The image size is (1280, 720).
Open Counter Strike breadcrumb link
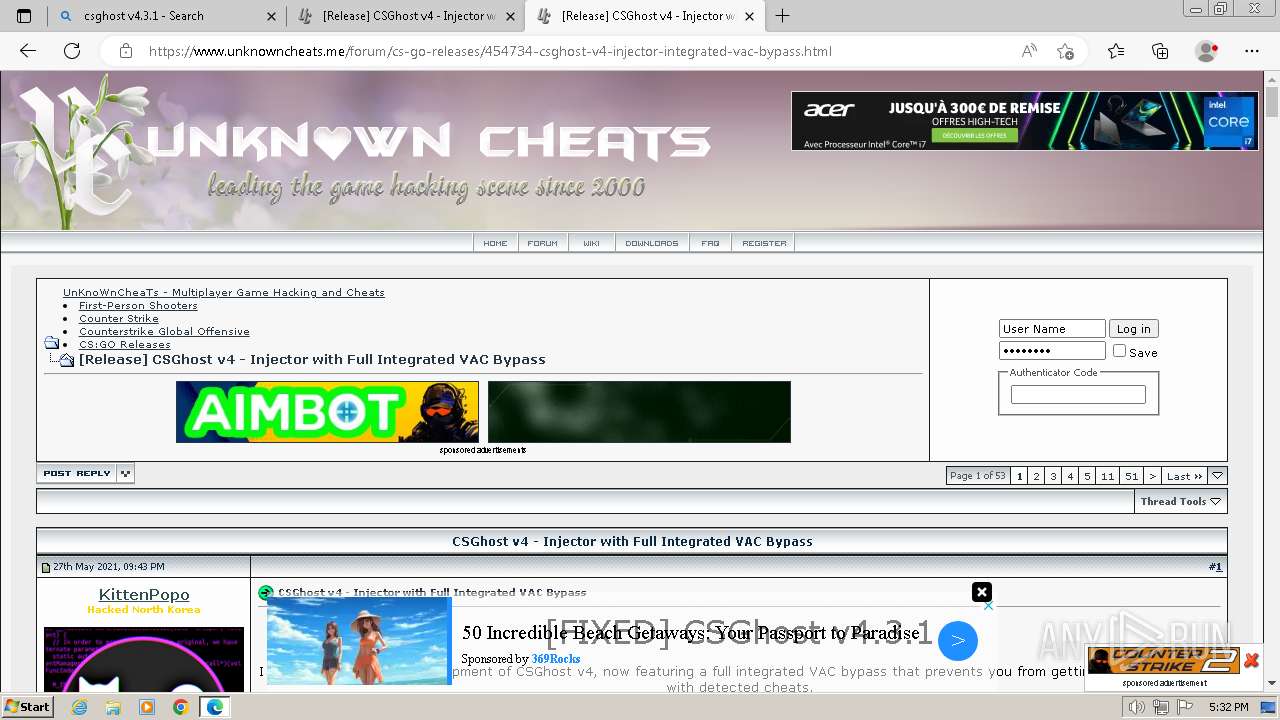pyautogui.click(x=119, y=319)
